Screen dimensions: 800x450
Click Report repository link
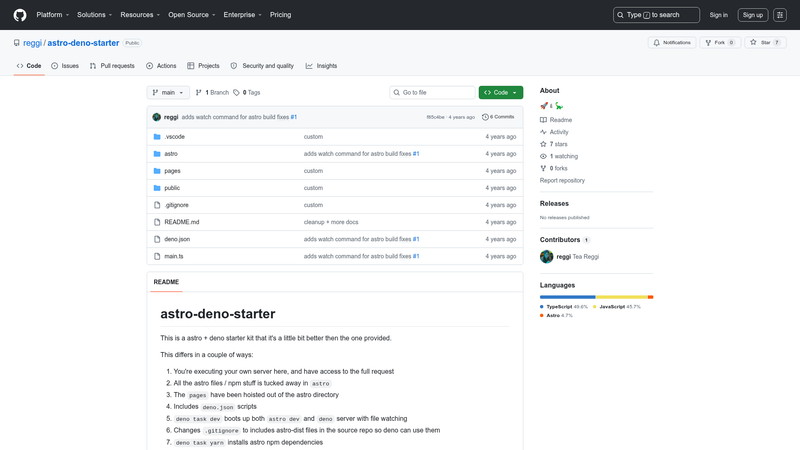pyautogui.click(x=562, y=181)
